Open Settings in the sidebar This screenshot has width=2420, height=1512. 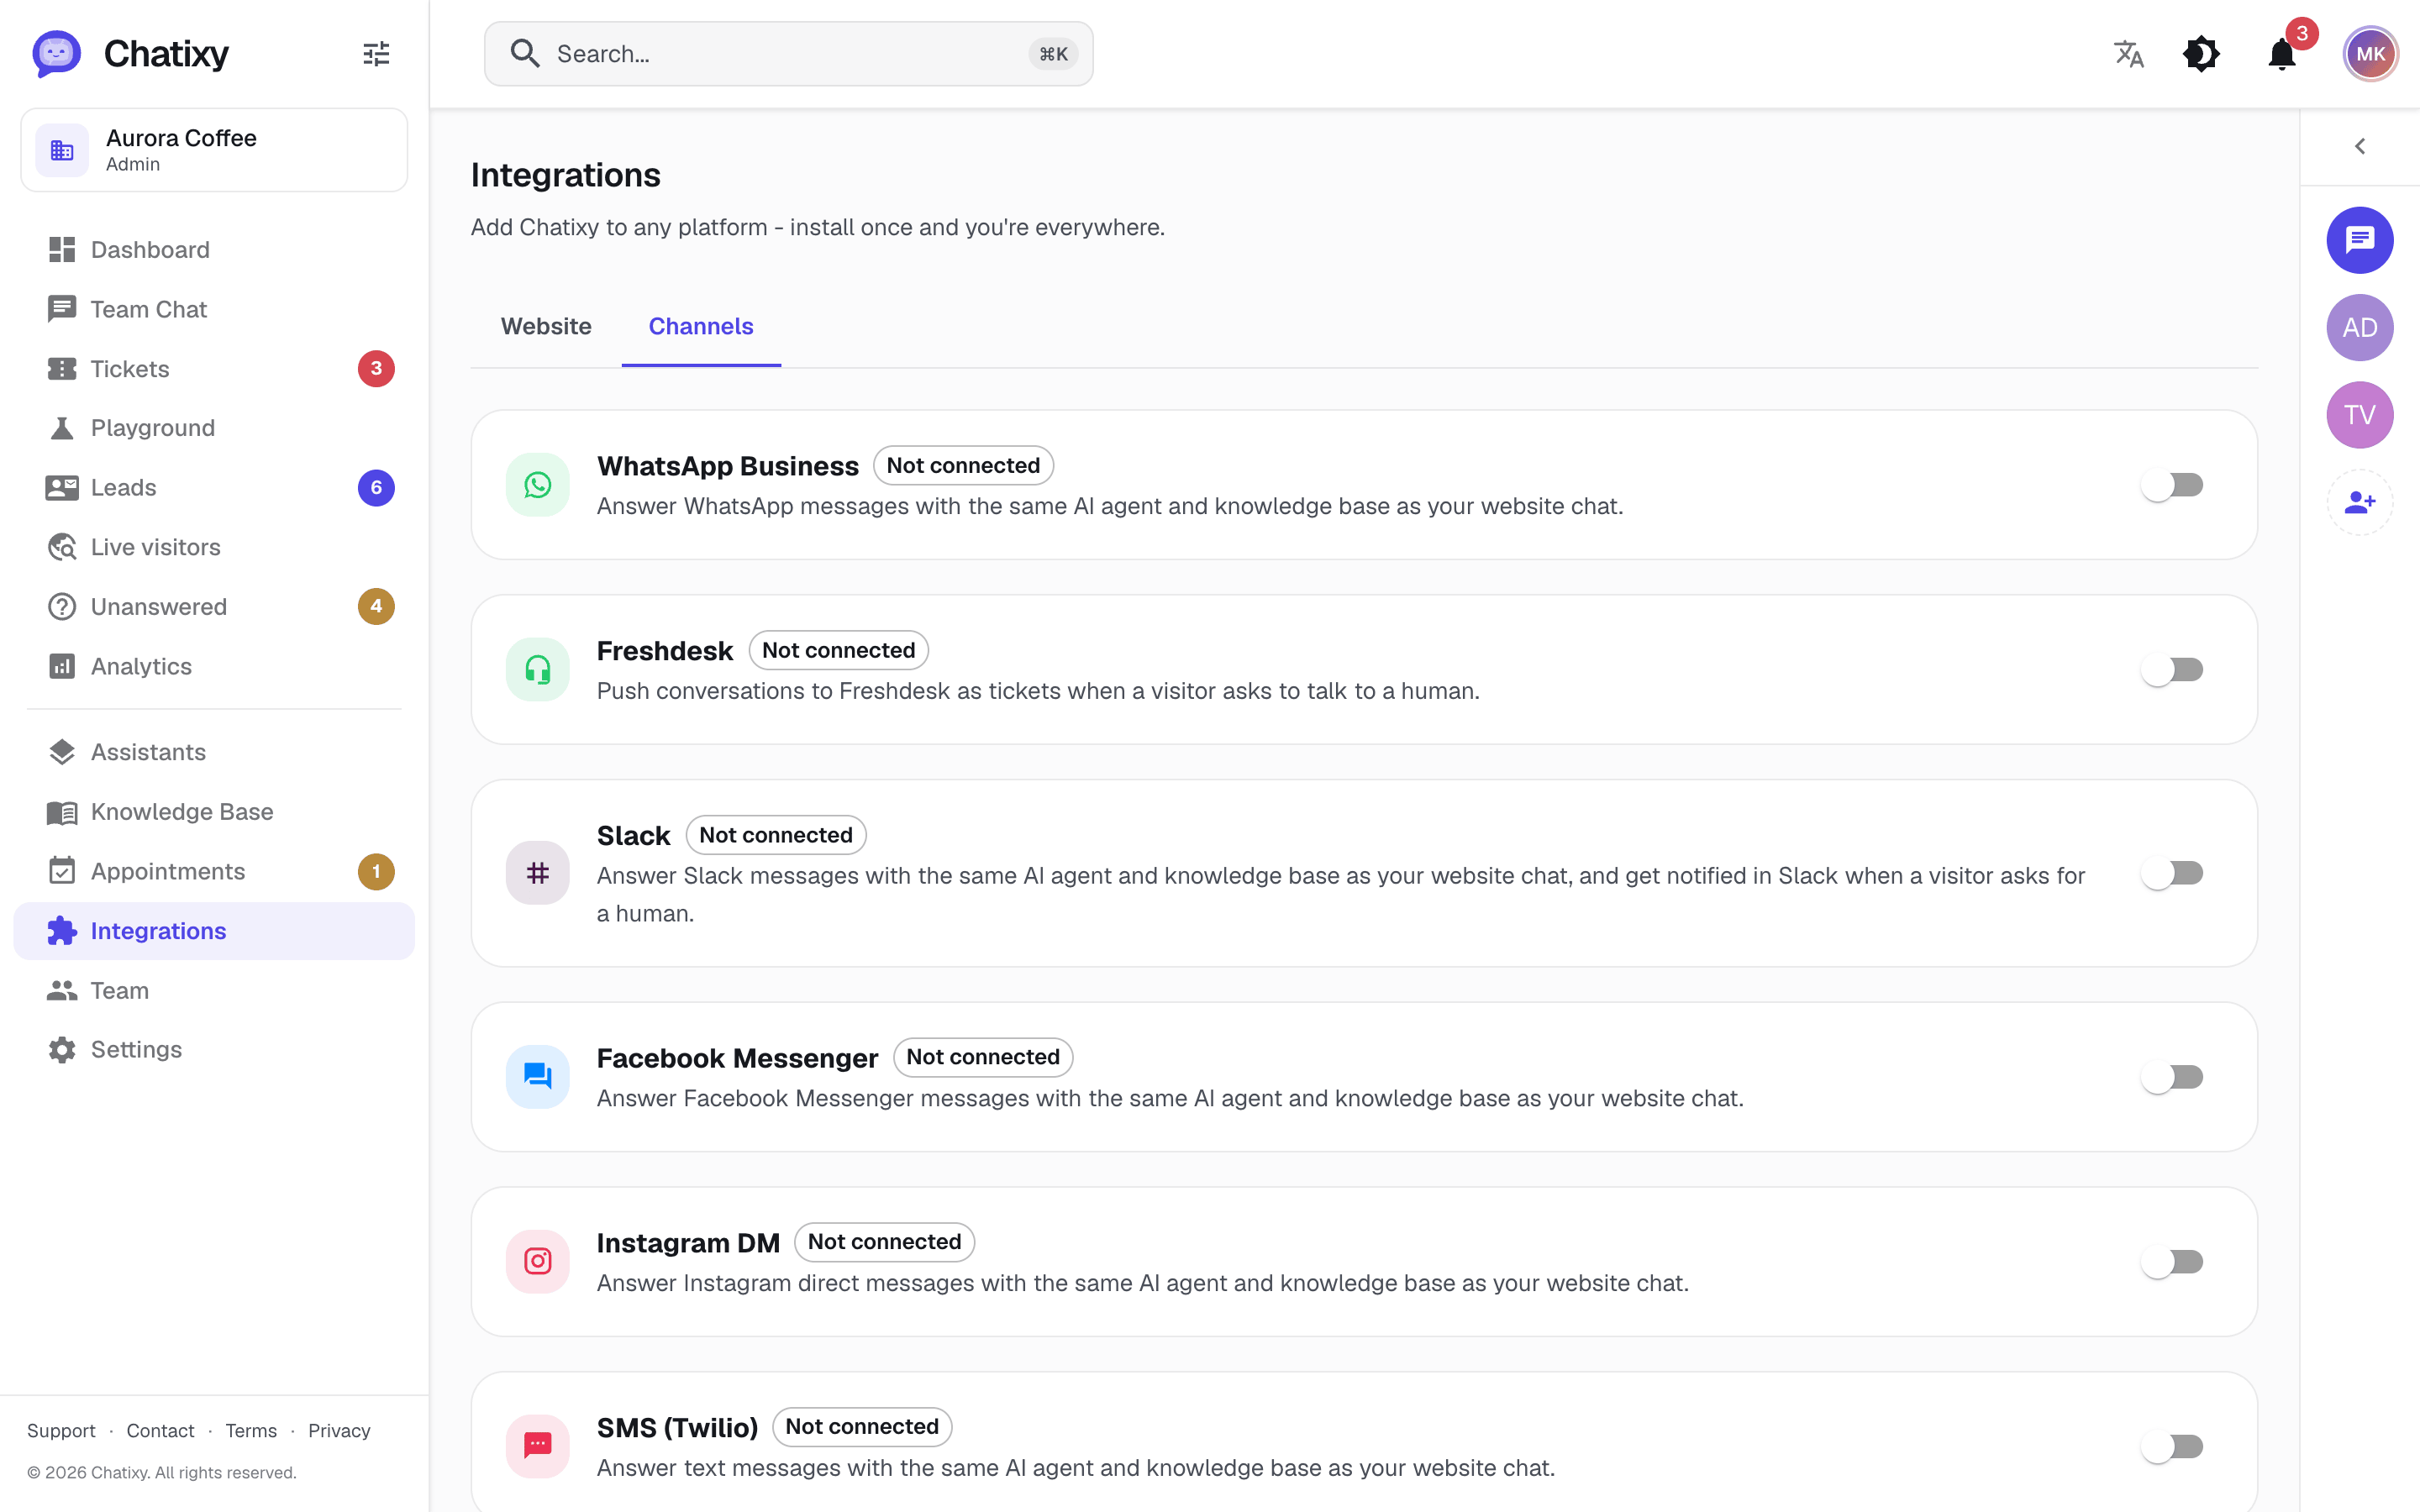click(x=214, y=1050)
